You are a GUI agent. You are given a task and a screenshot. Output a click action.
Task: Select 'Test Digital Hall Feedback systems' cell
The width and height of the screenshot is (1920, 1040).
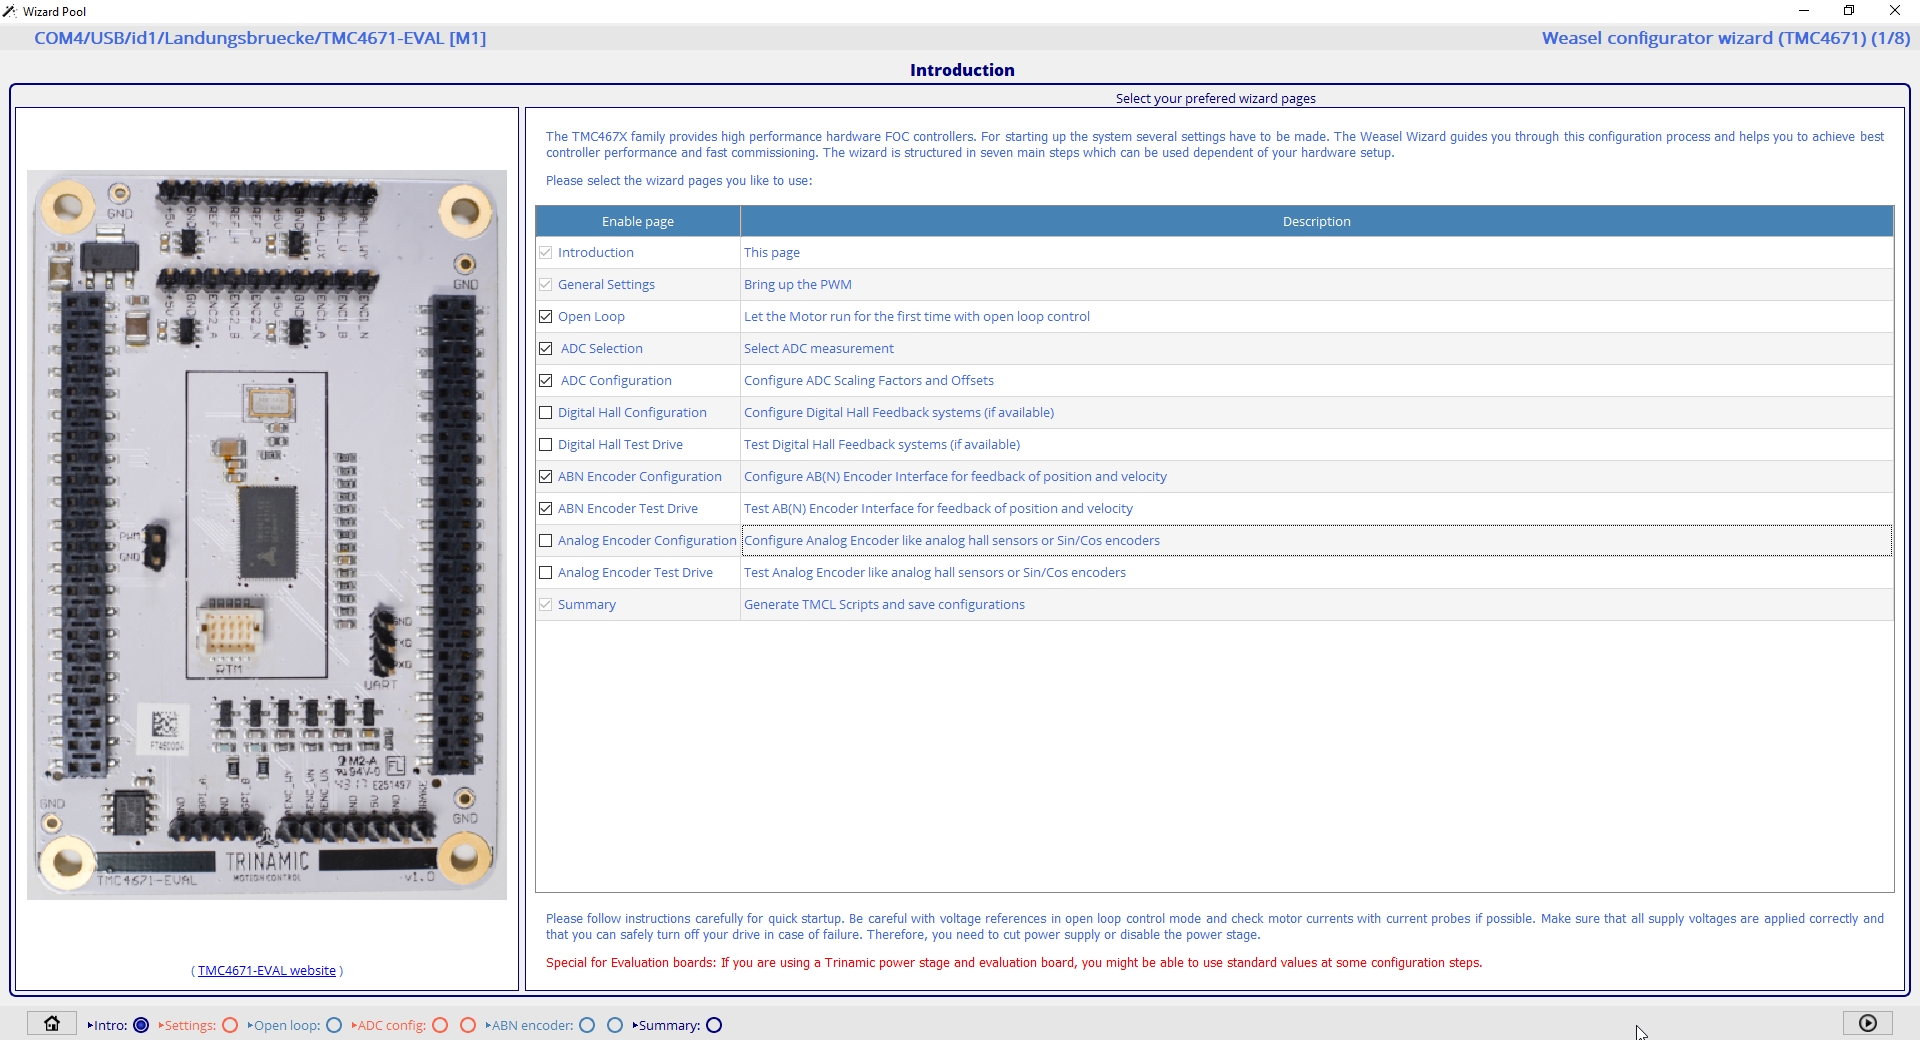[x=1316, y=445]
